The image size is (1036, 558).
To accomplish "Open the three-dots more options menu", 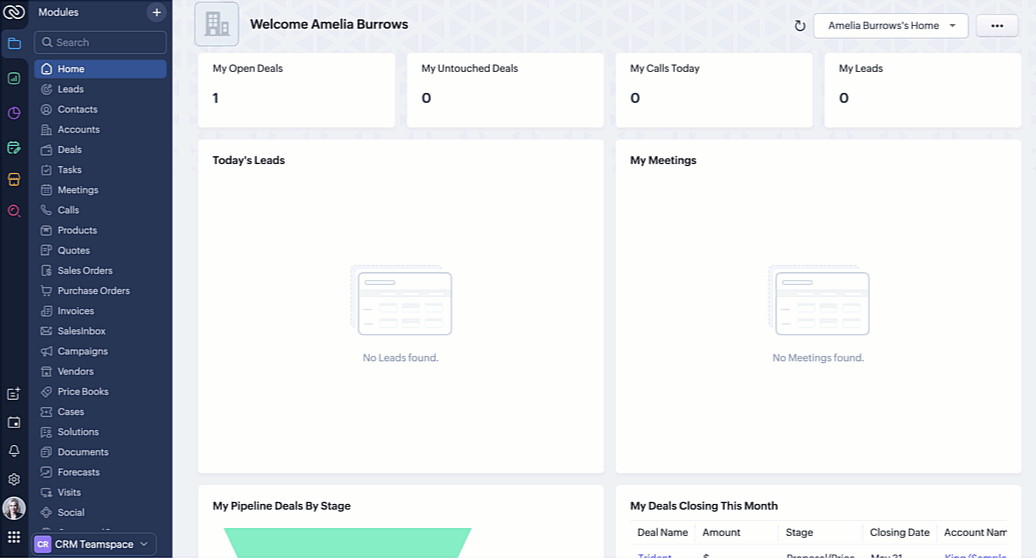I will [997, 26].
